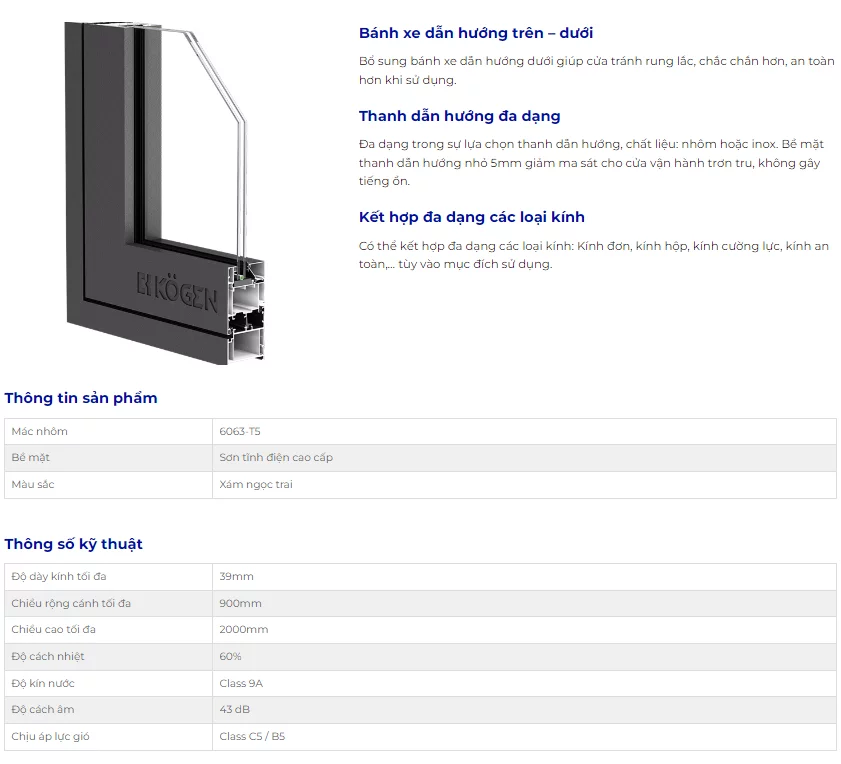The image size is (841, 764).
Task: Click the 'Độ cách nhiệt' label
Action: click(x=48, y=657)
